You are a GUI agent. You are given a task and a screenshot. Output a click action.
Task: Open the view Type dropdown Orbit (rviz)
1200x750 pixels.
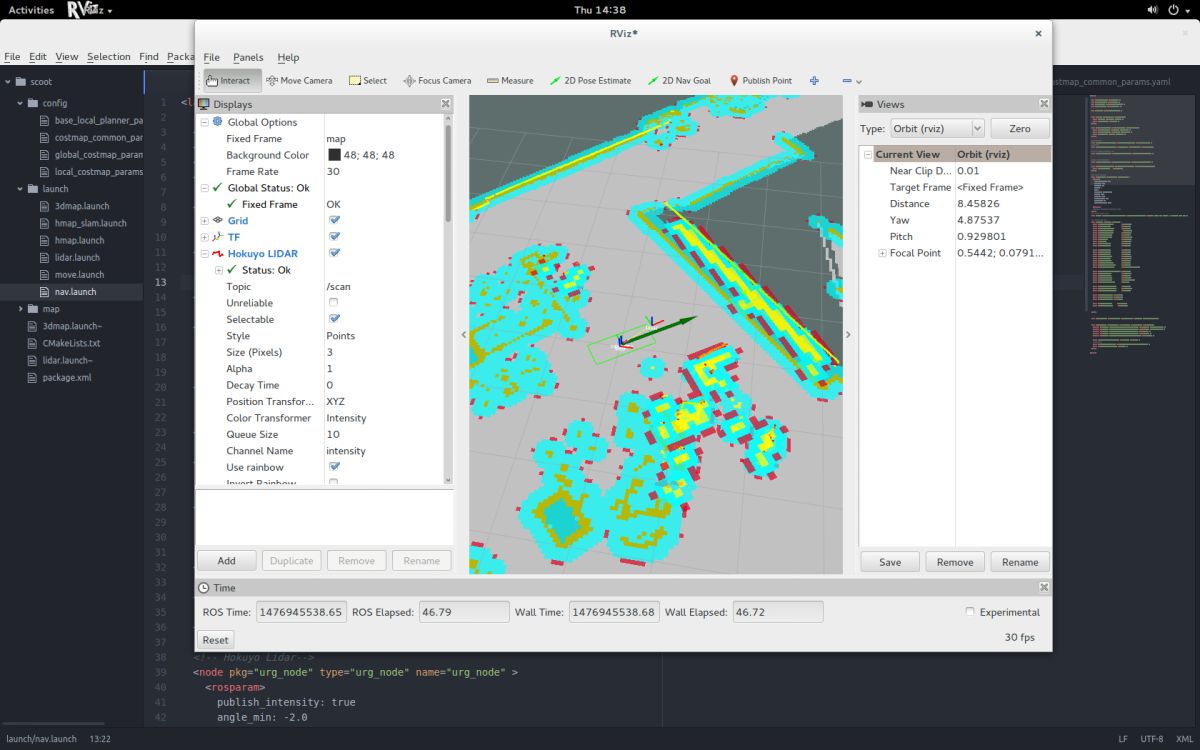tap(936, 128)
